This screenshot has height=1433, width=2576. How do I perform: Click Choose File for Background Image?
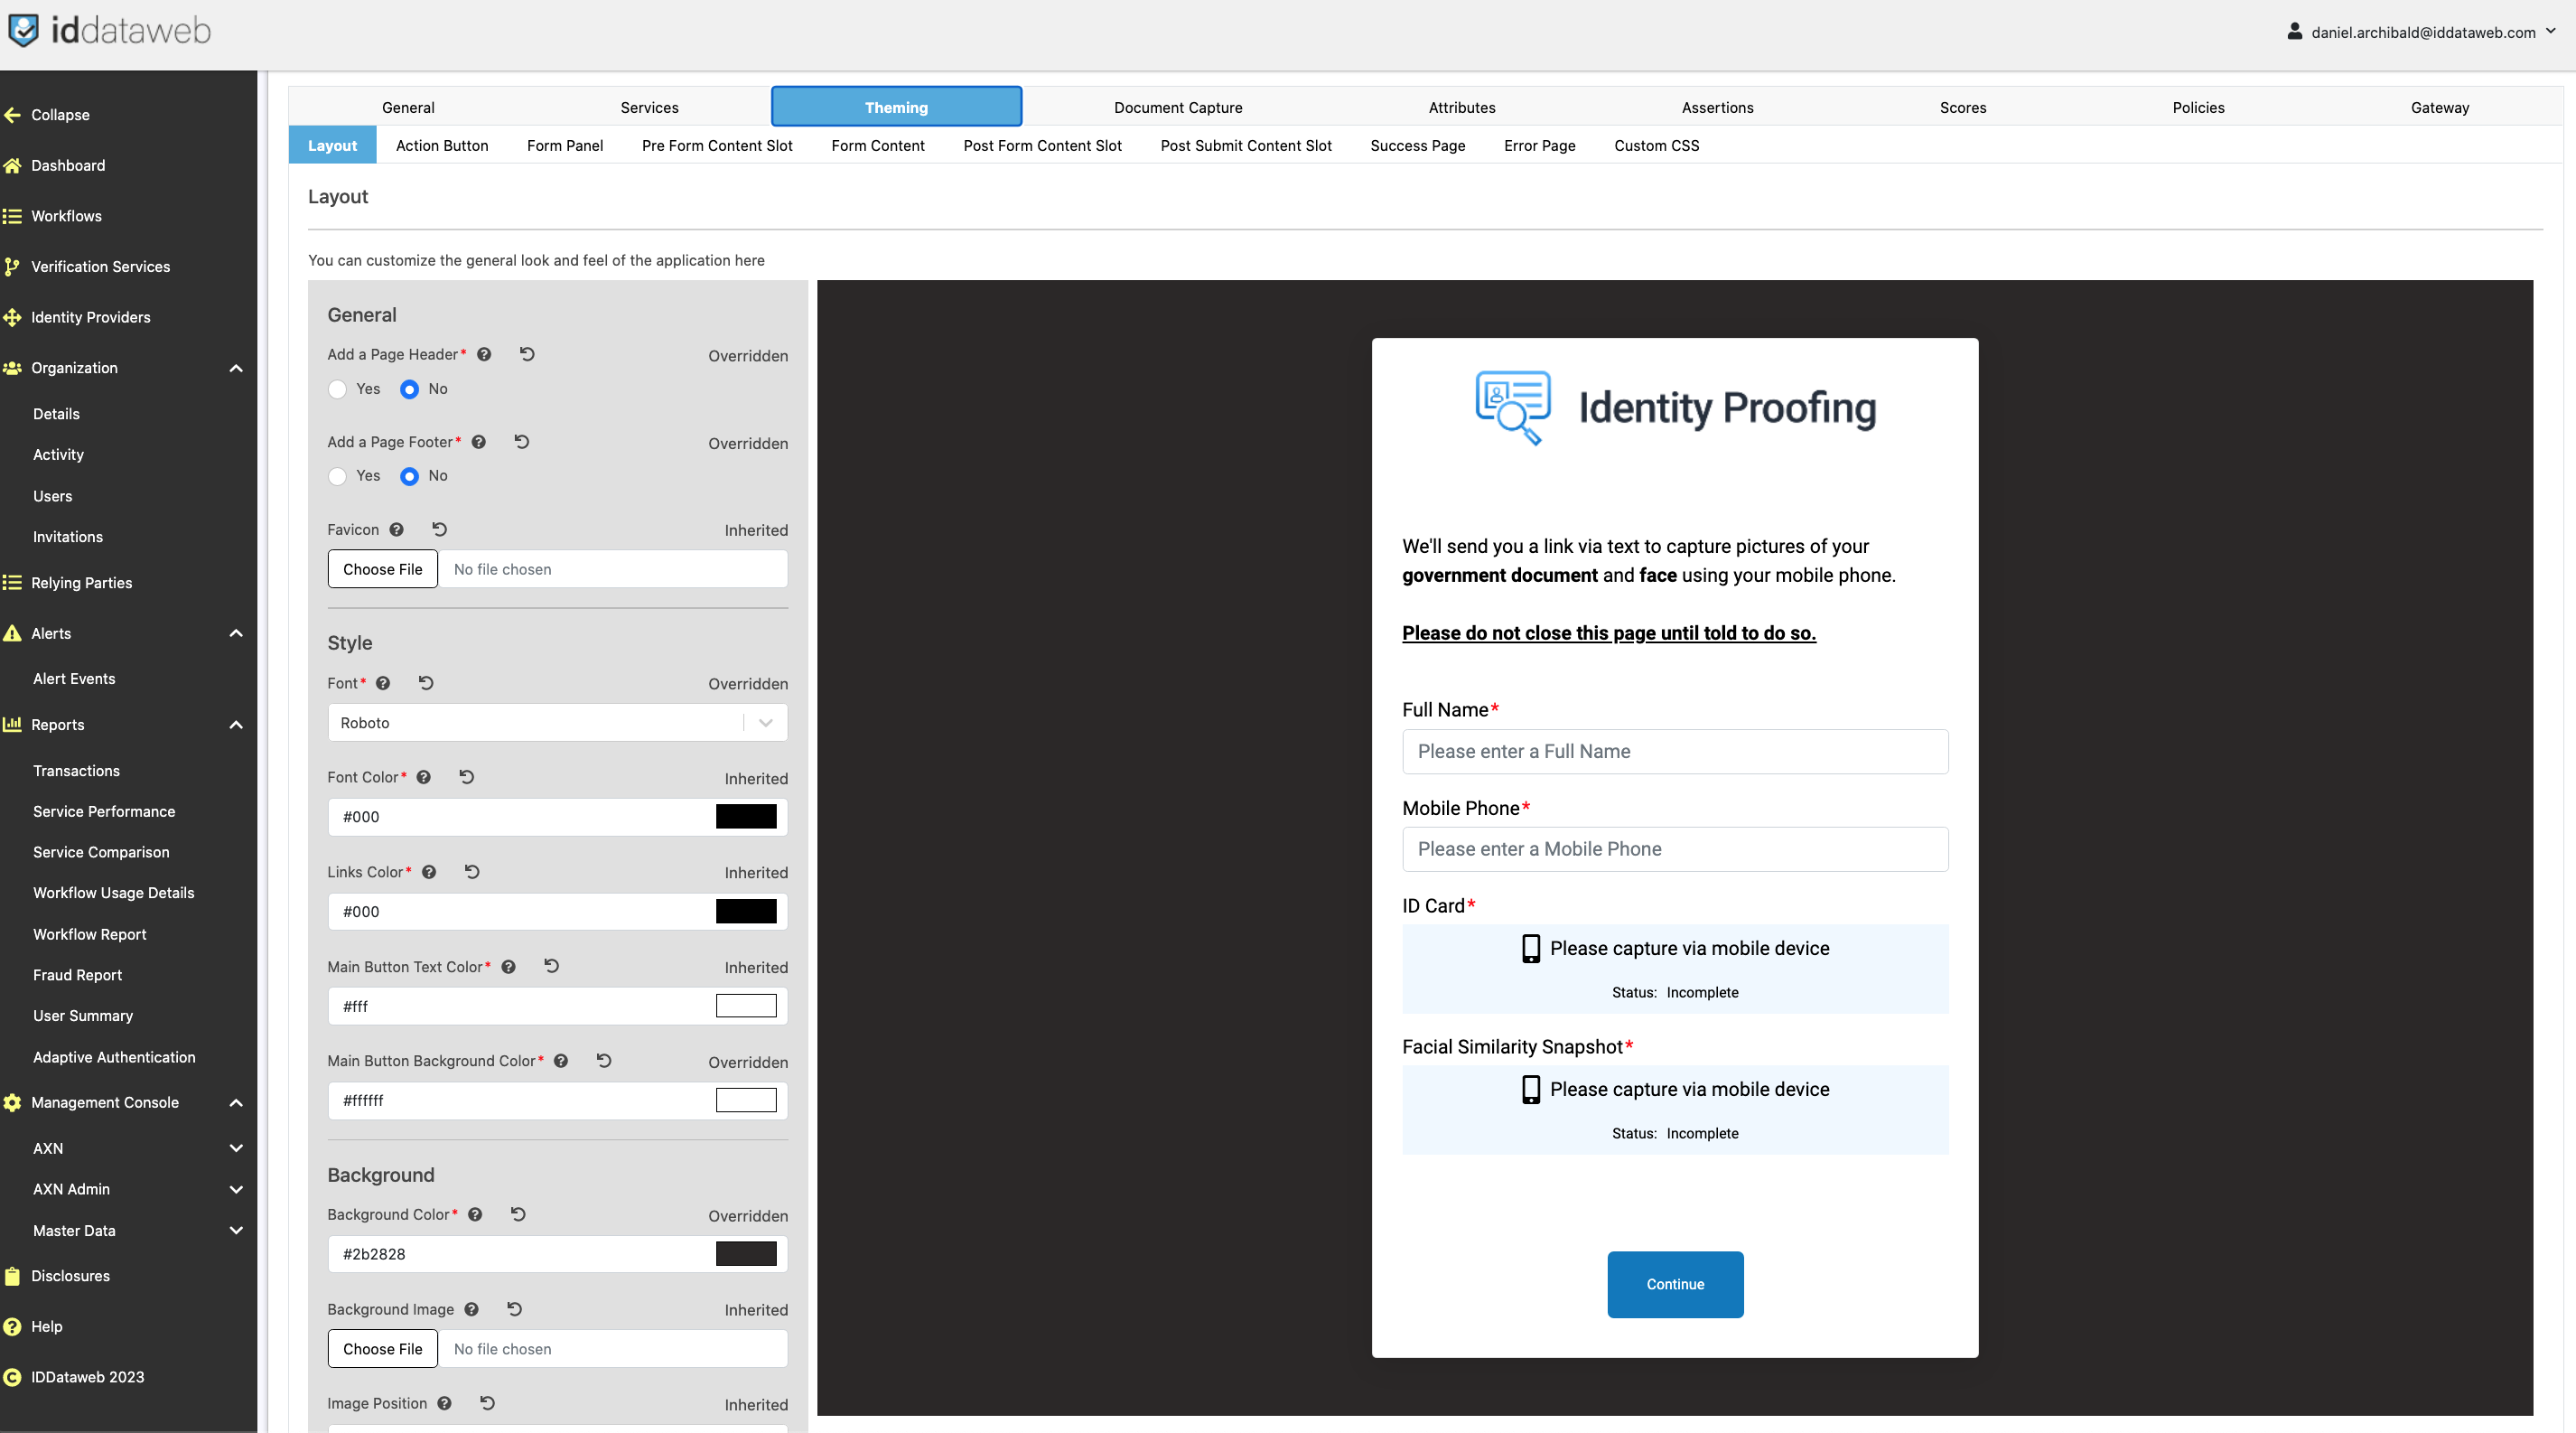[383, 1349]
